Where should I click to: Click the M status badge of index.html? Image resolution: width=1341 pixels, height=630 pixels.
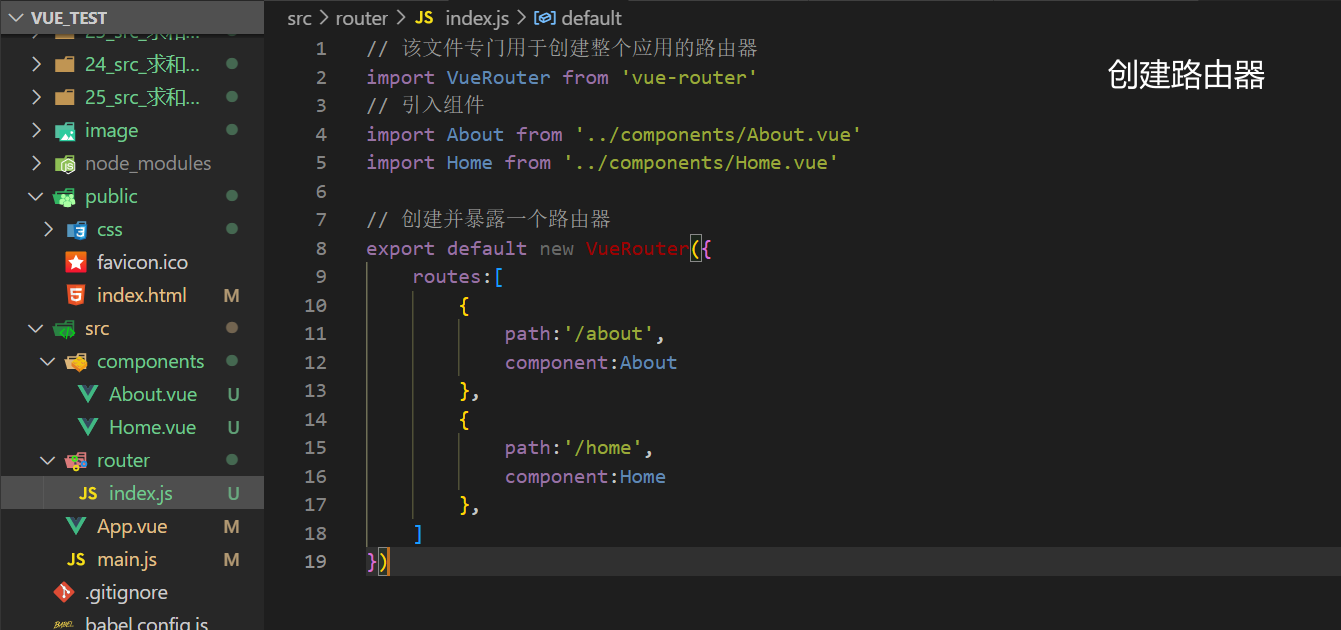pos(232,295)
